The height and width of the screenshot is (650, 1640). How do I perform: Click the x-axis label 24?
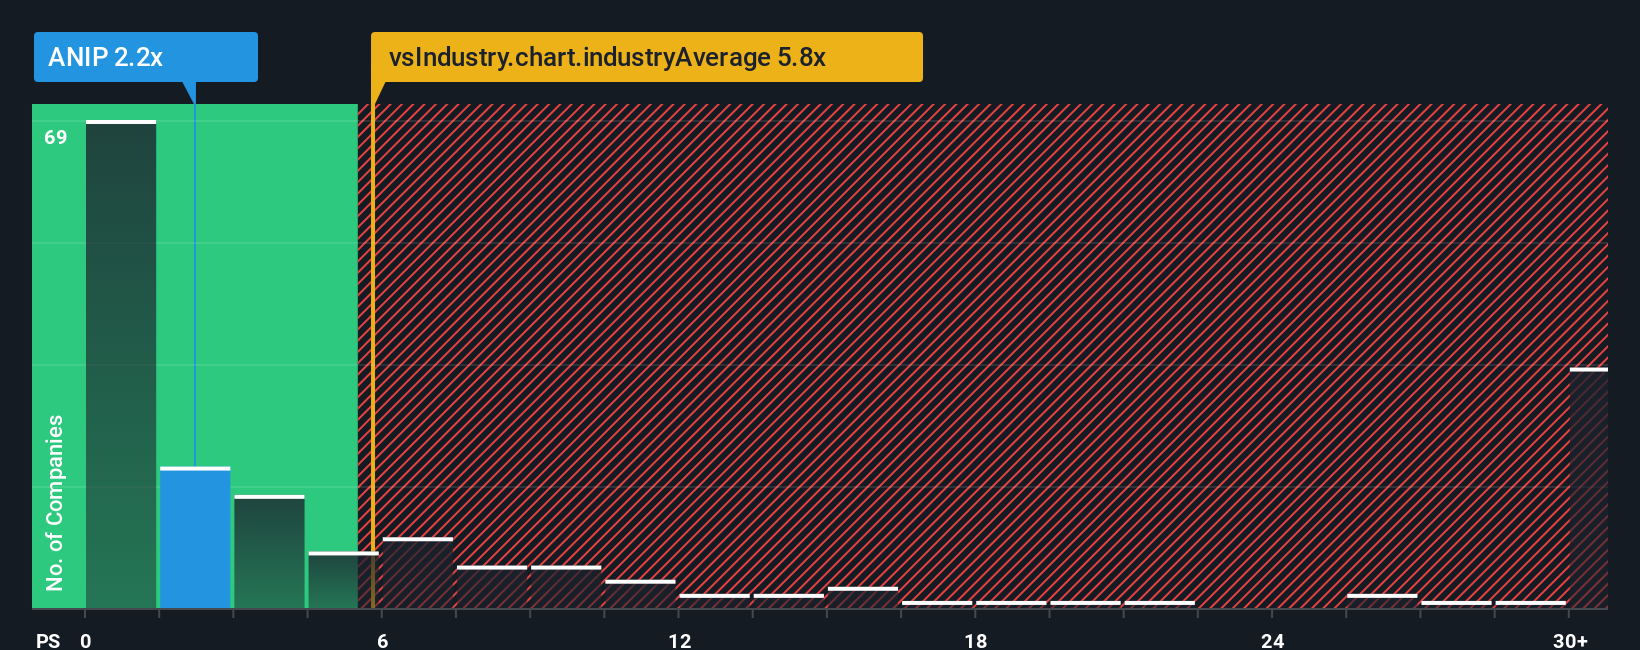[1272, 640]
